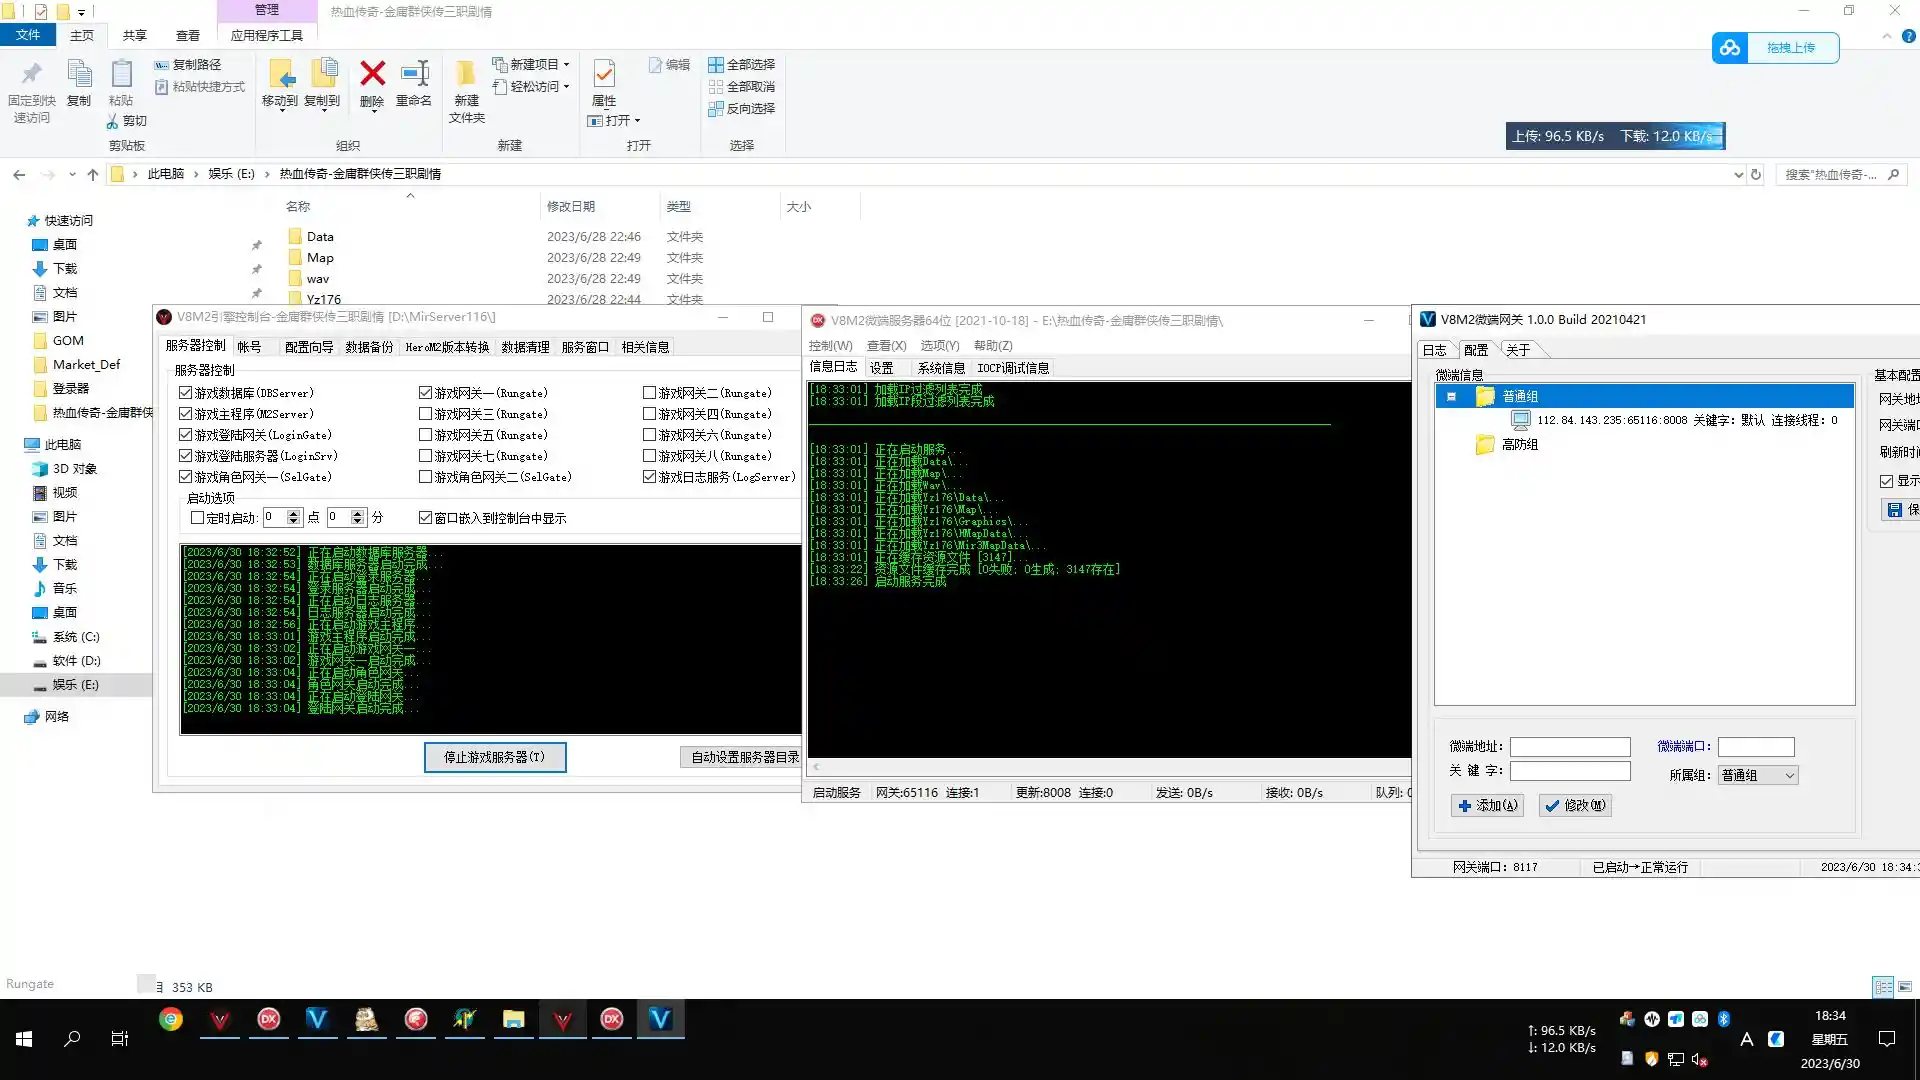
Task: Click 停止游戏服务器(T) button
Action: point(495,757)
